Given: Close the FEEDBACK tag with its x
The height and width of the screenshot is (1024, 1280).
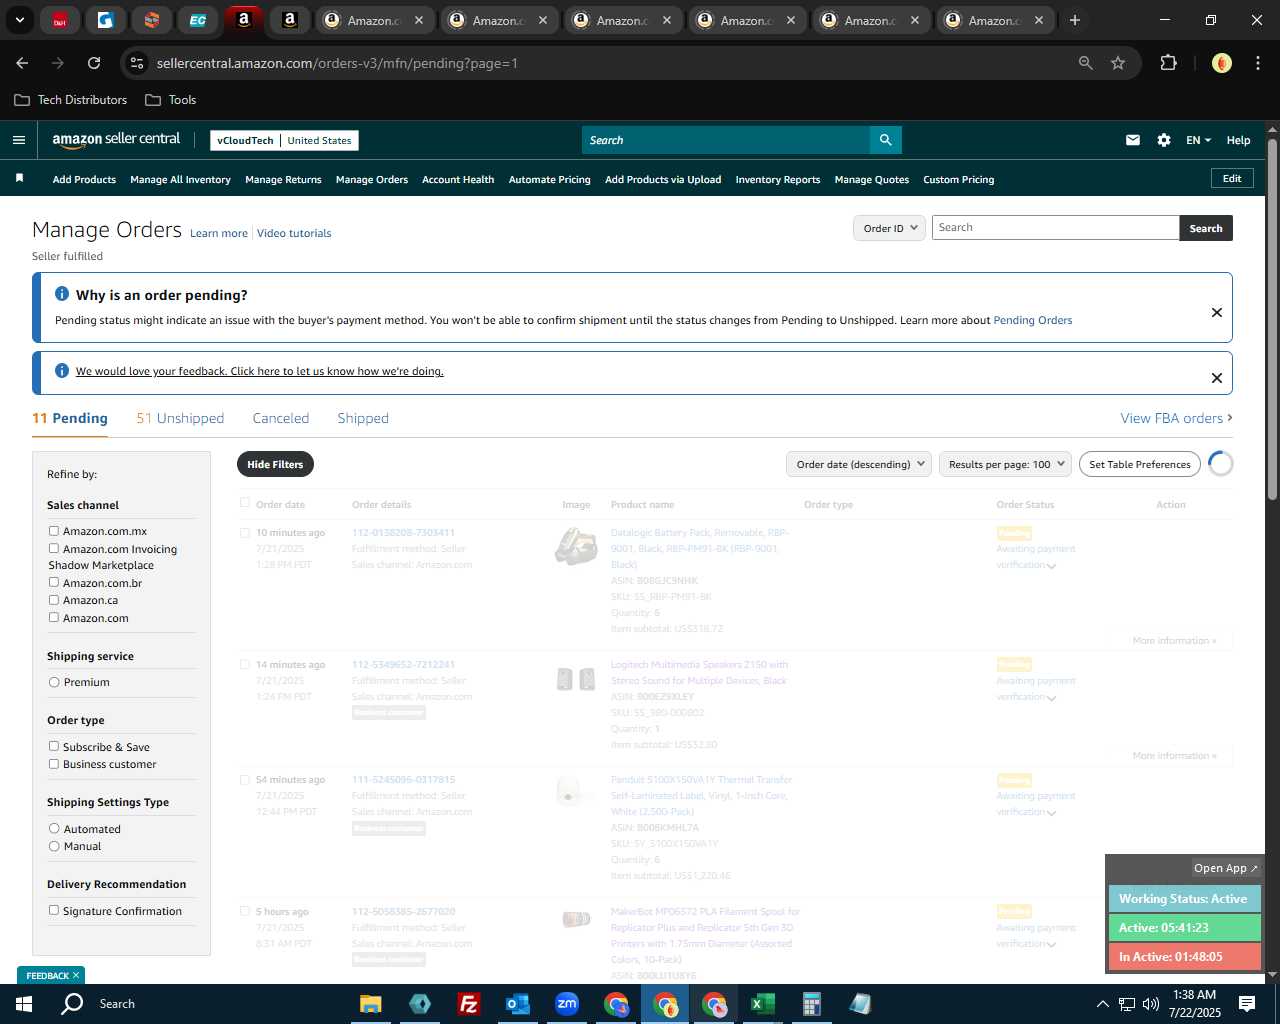Looking at the screenshot, I should pyautogui.click(x=75, y=975).
